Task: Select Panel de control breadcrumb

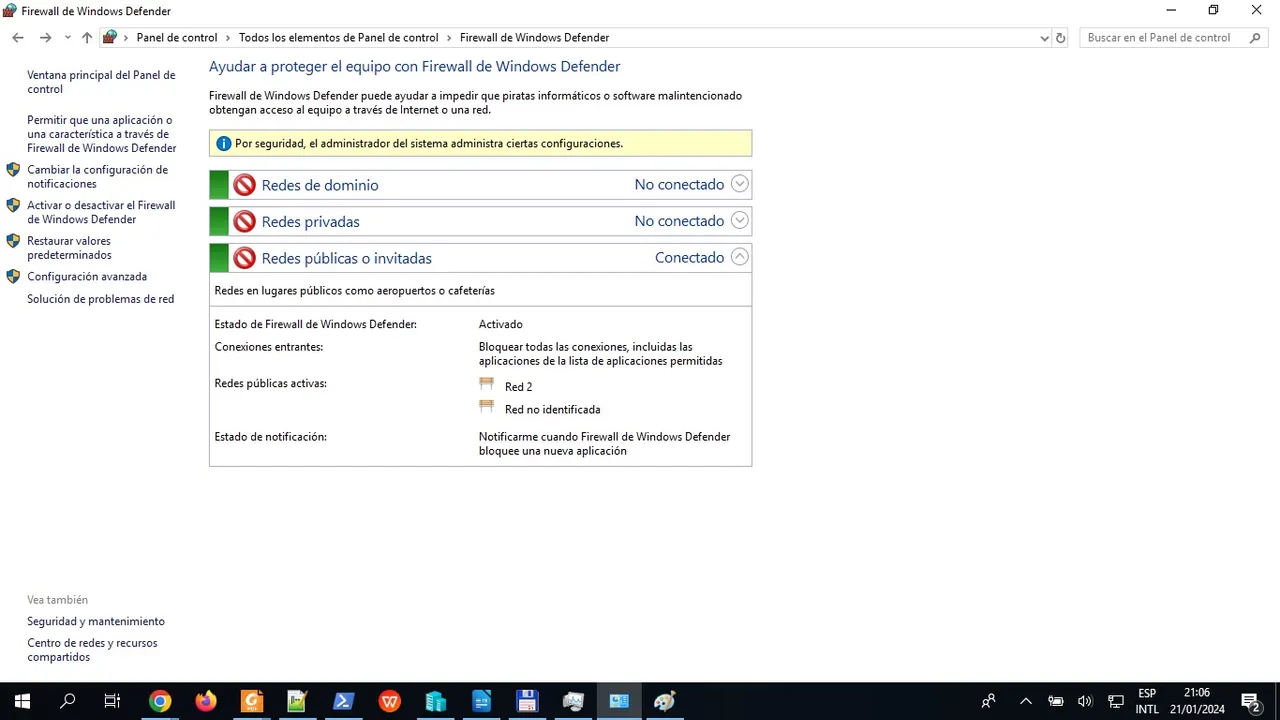Action: [x=177, y=38]
